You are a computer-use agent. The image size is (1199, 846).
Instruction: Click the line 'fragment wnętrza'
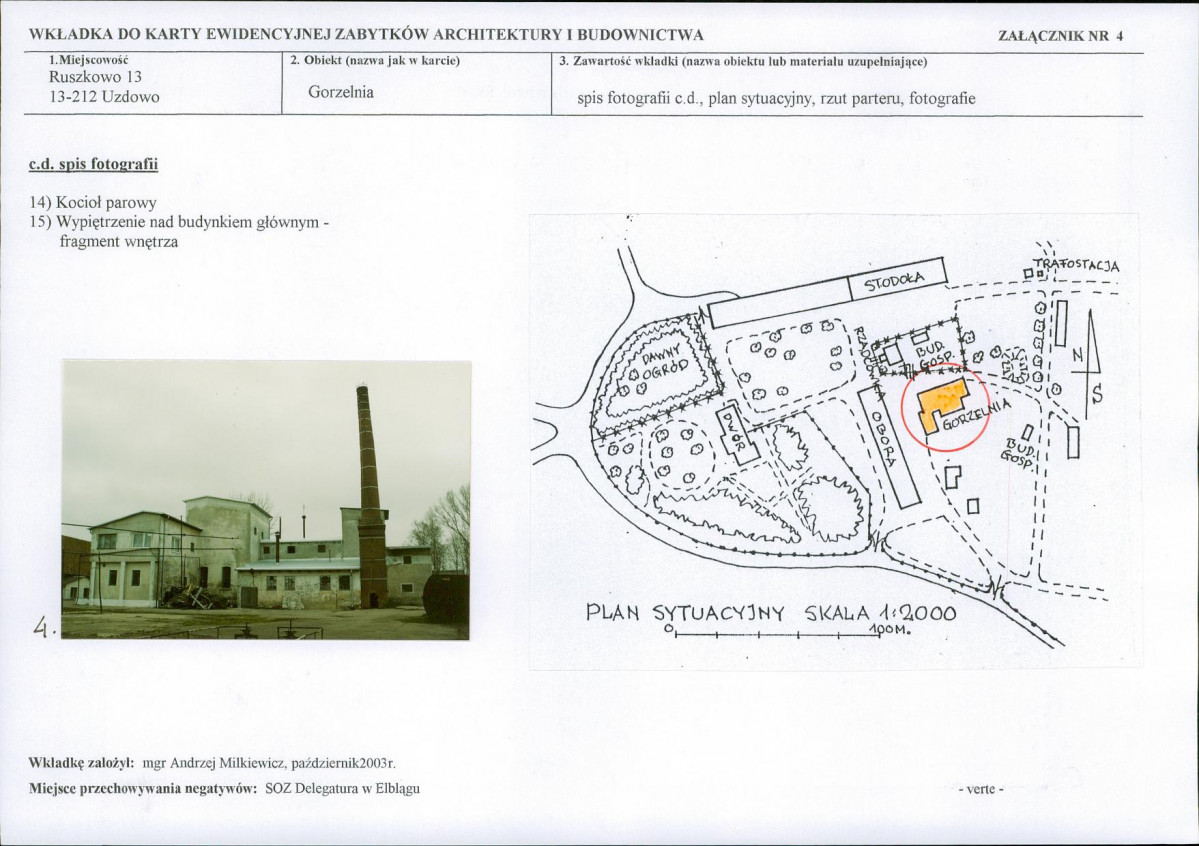(x=119, y=242)
